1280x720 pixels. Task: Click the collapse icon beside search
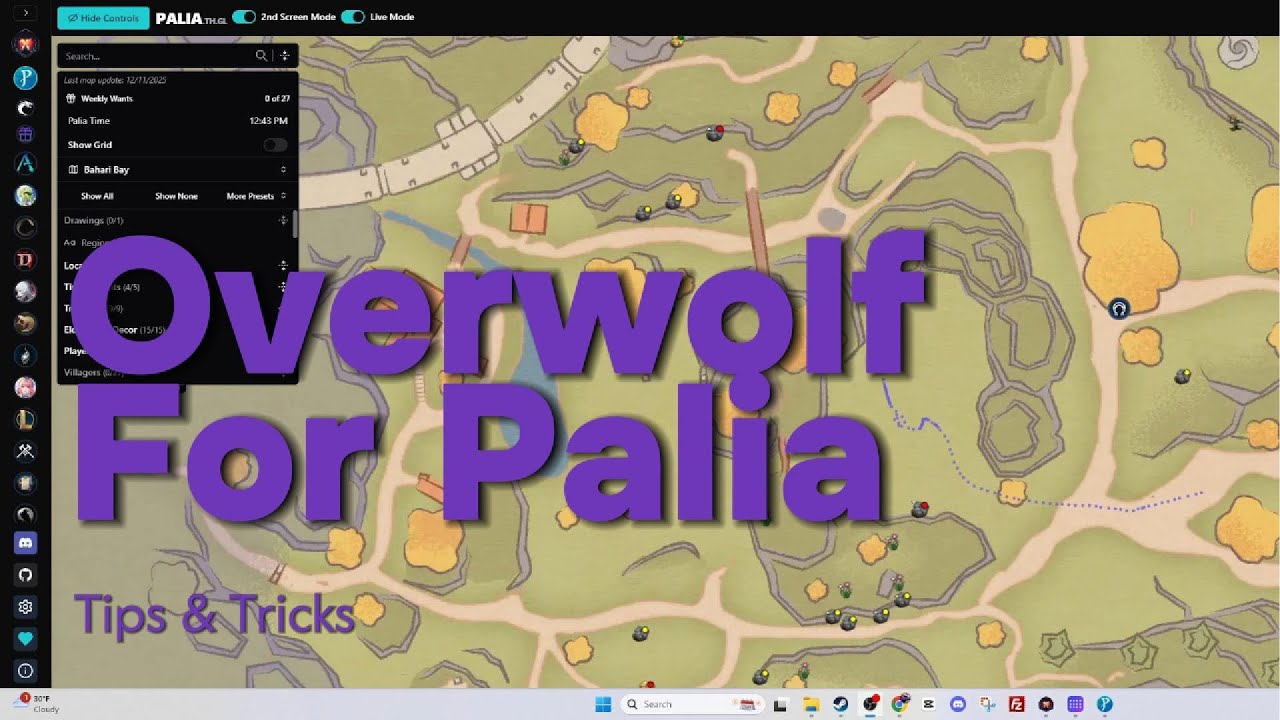click(285, 56)
